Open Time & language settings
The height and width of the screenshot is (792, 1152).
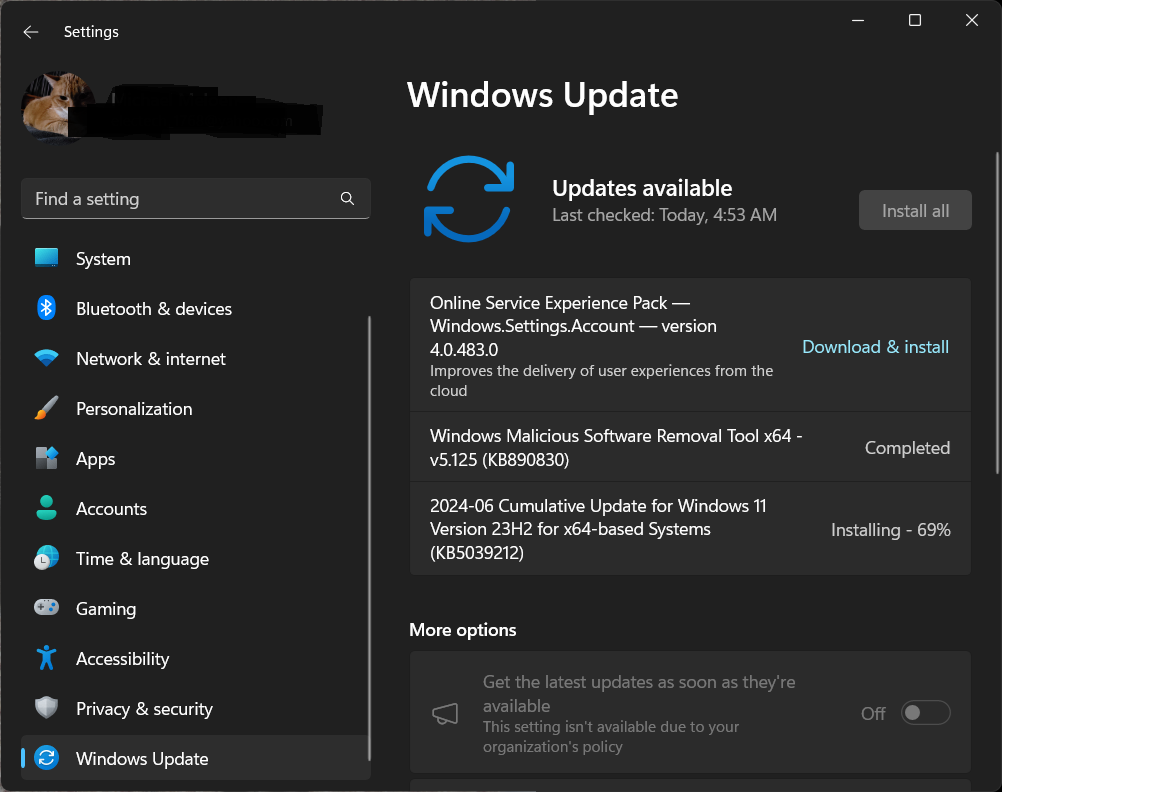coord(142,559)
